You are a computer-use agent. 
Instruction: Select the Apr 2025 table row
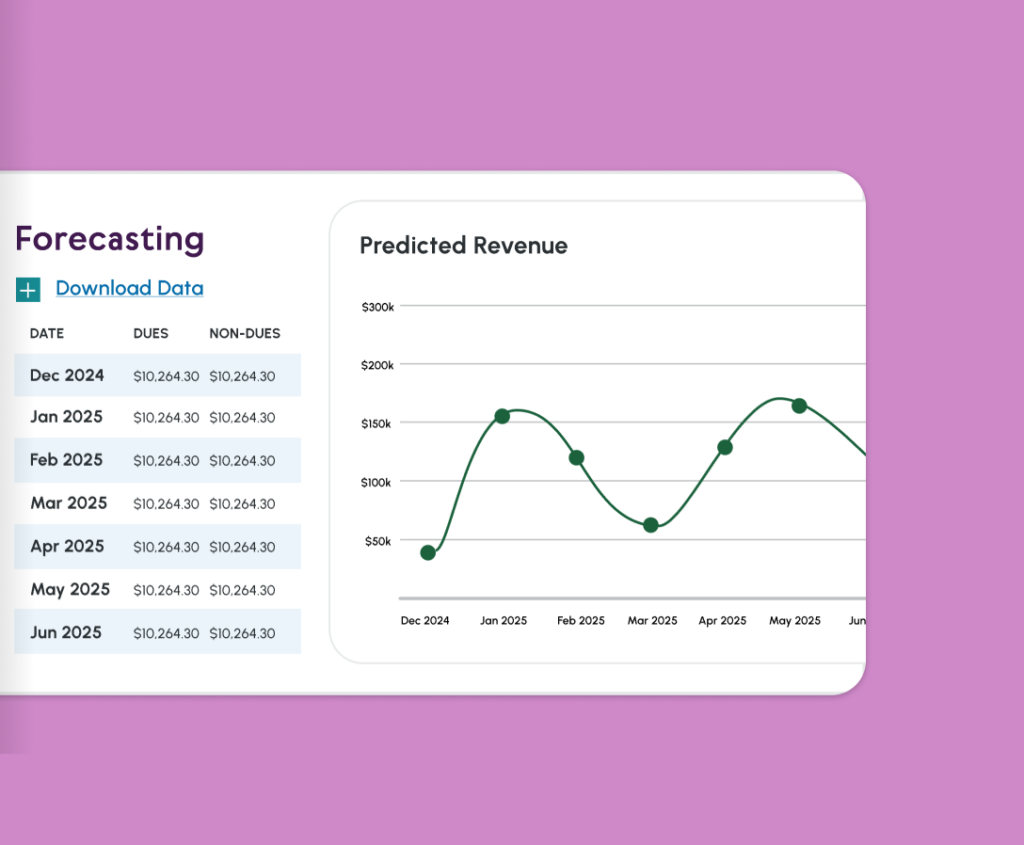[157, 546]
